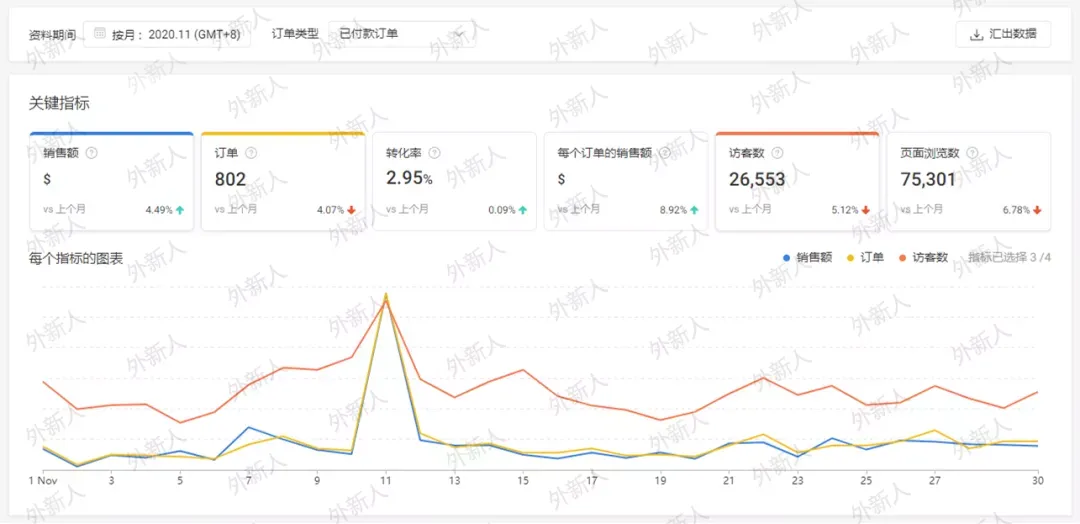The width and height of the screenshot is (1080, 524).
Task: Click the 订单 legend label
Action: click(872, 258)
